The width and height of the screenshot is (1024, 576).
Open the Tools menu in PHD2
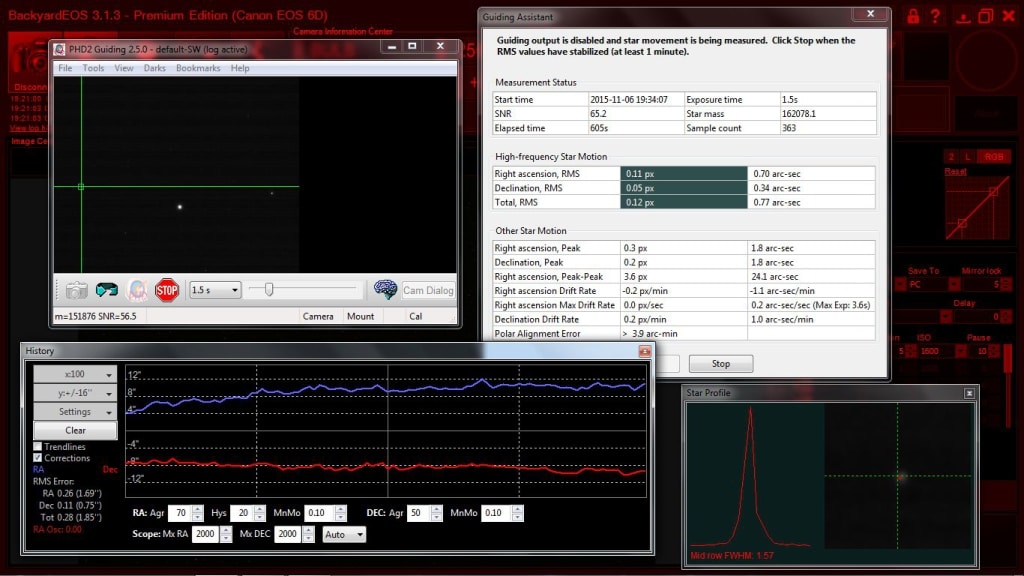[x=93, y=68]
